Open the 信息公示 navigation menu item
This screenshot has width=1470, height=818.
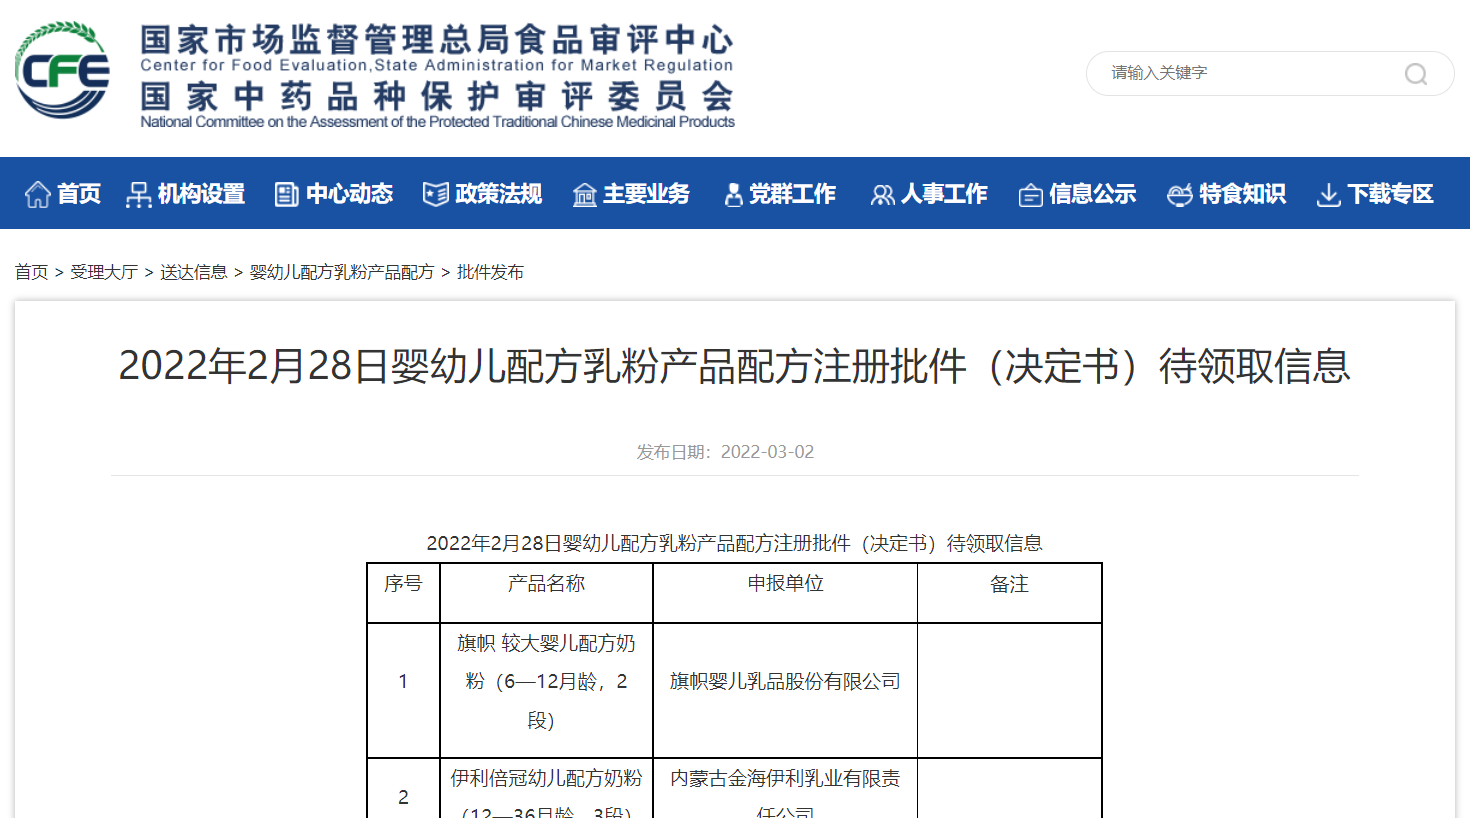click(1092, 193)
